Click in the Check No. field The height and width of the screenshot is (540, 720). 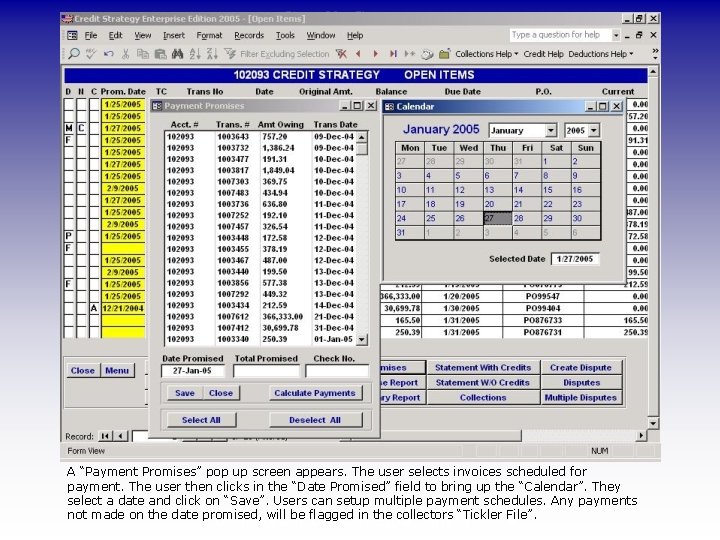337,371
